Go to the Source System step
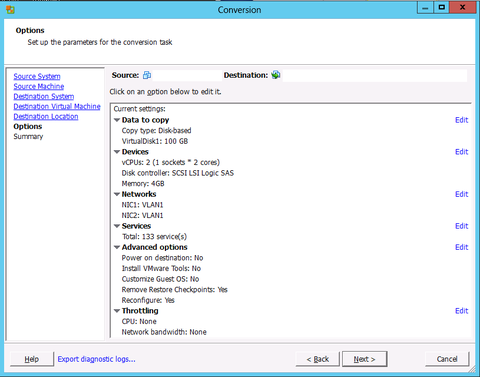Image resolution: width=480 pixels, height=377 pixels. click(37, 76)
